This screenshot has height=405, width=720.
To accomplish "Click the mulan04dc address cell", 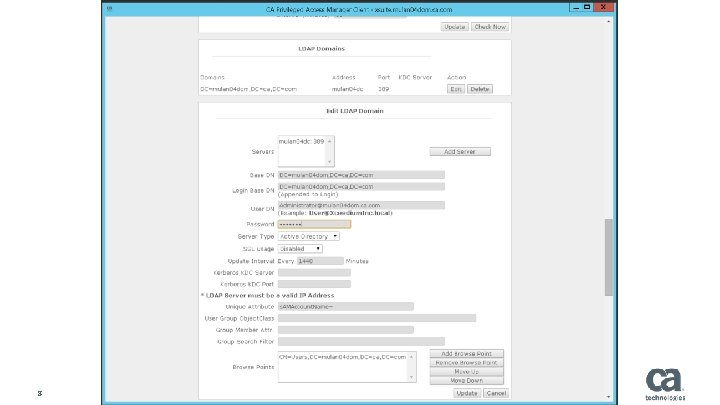I will pyautogui.click(x=348, y=89).
